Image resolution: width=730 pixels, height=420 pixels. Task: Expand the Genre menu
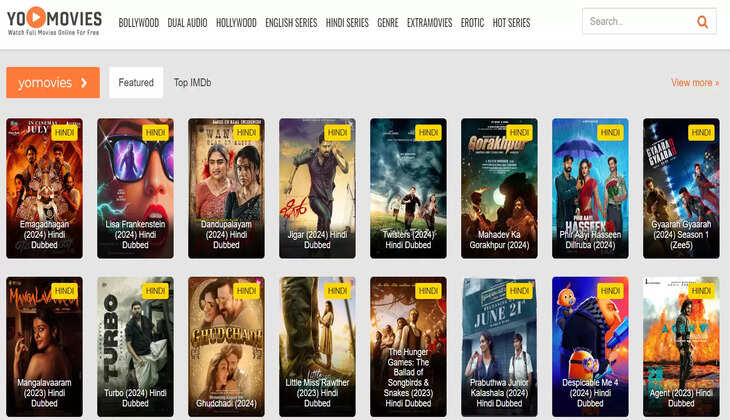[x=387, y=23]
